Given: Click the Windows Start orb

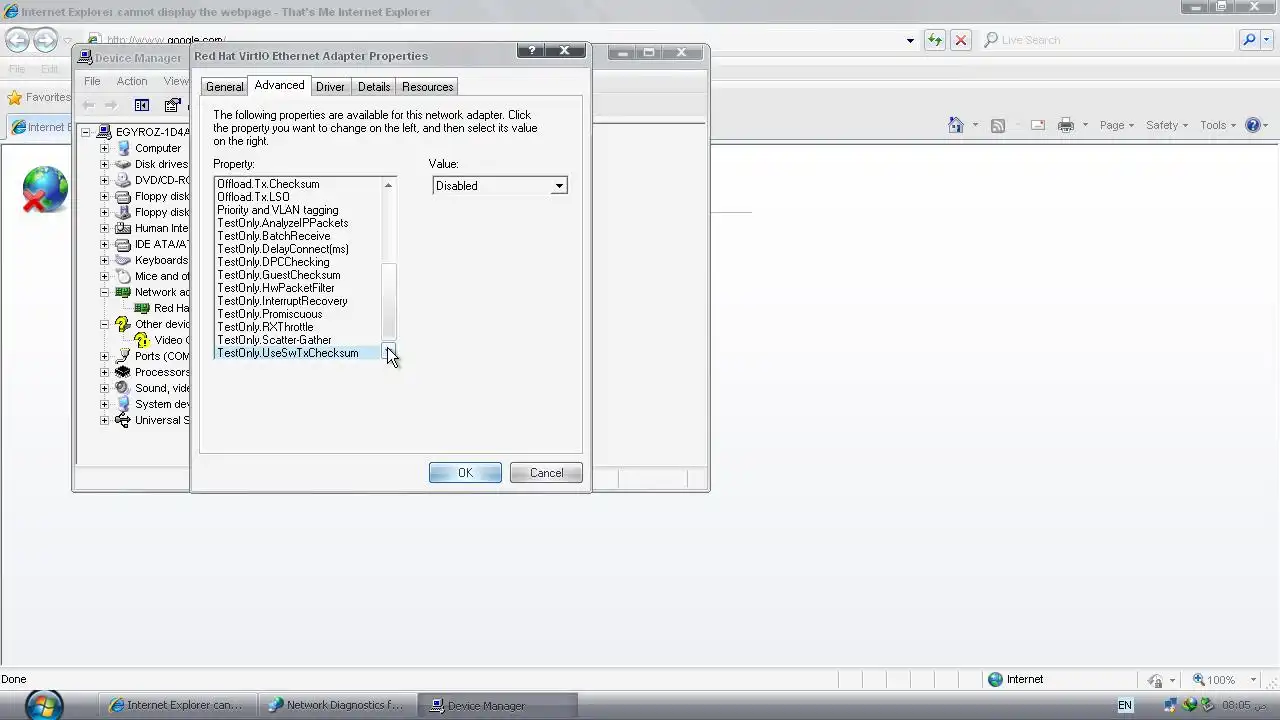Looking at the screenshot, I should pos(43,705).
